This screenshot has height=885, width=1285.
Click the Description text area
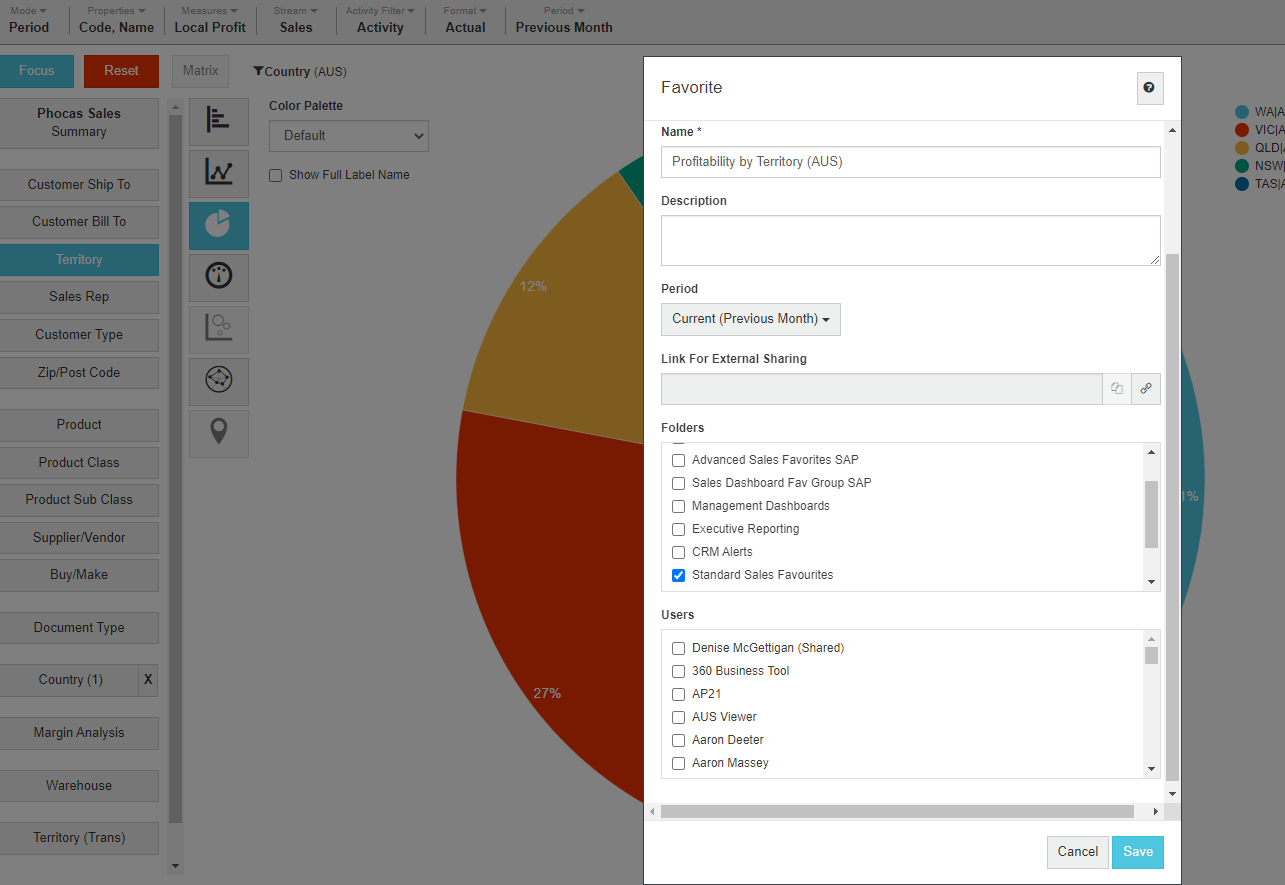pyautogui.click(x=911, y=241)
